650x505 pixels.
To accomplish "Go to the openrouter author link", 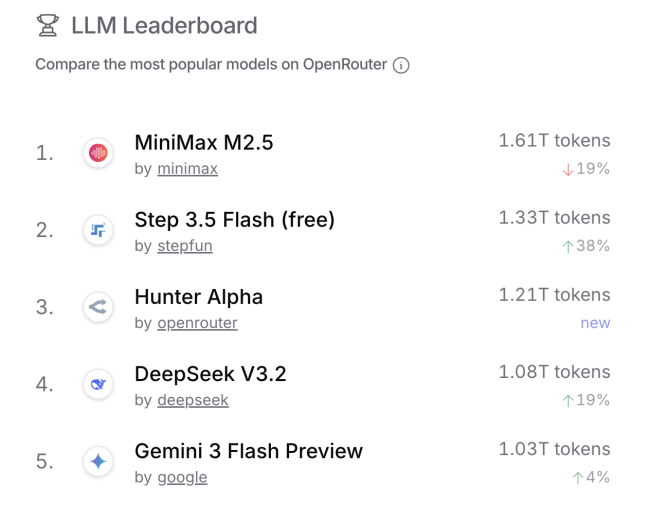I will [x=197, y=323].
